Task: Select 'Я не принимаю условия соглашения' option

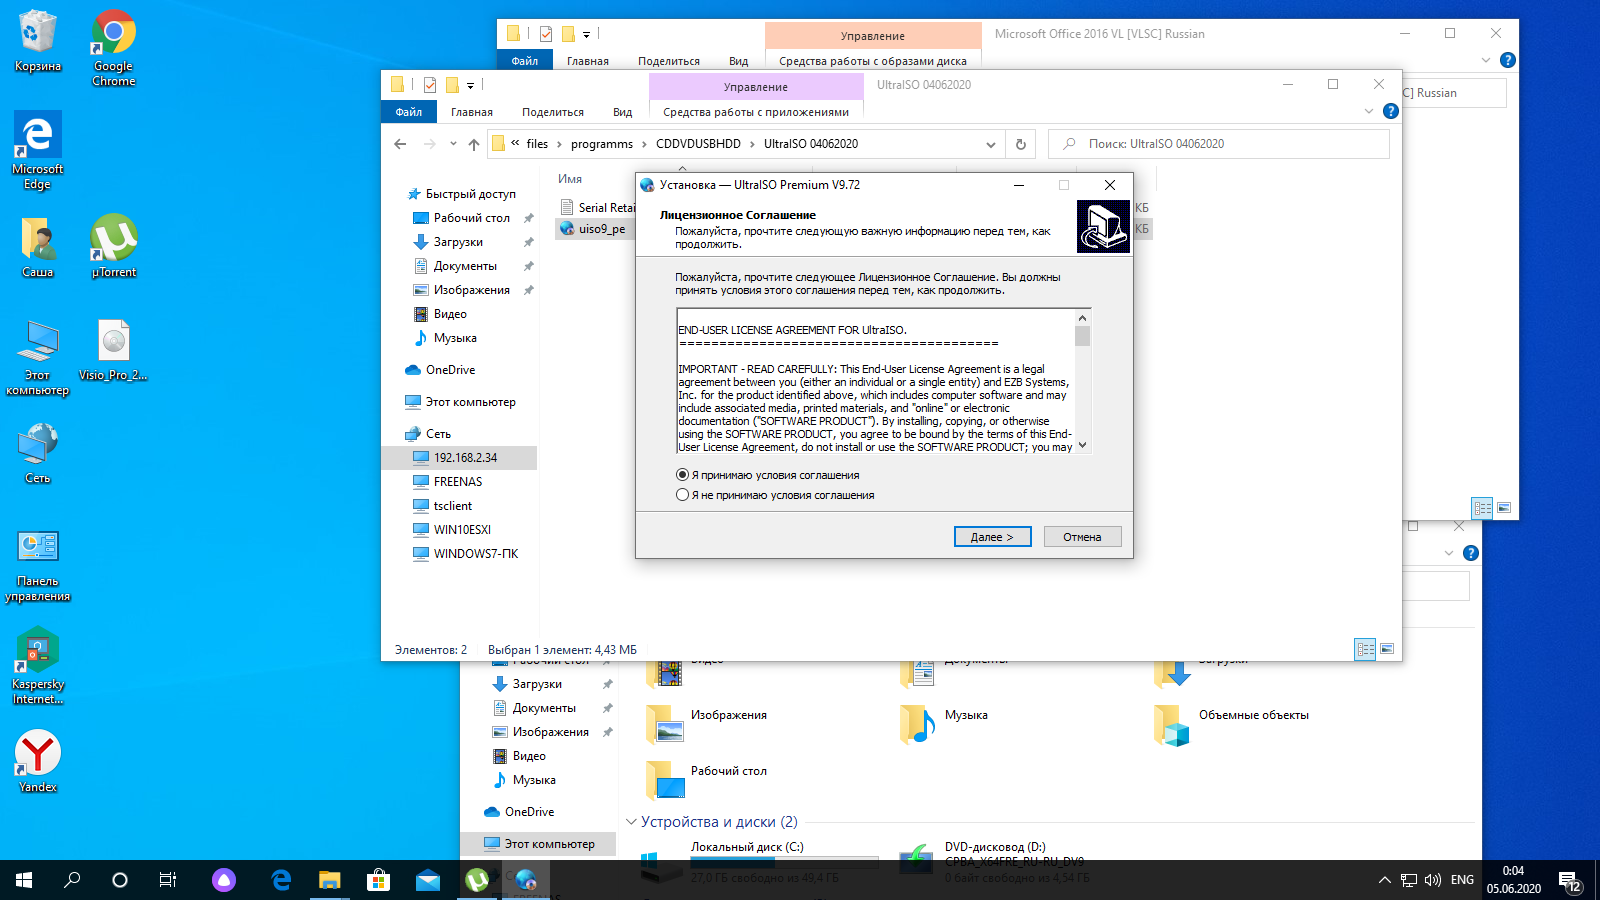Action: point(683,495)
